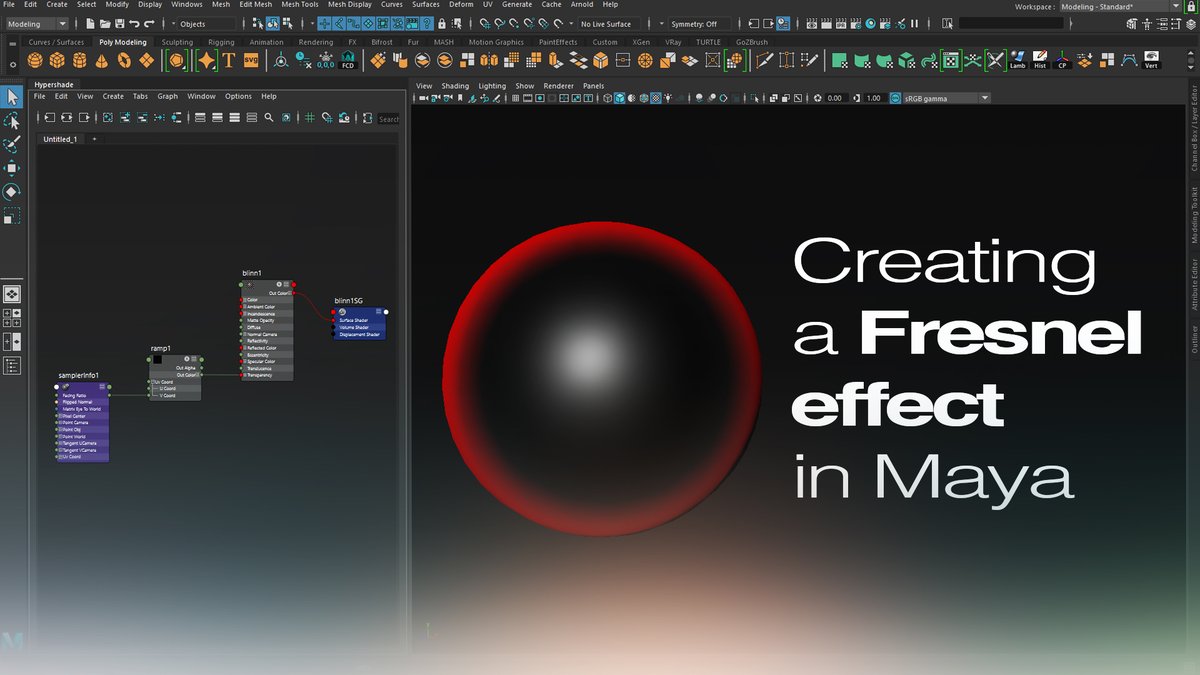Switch to the Rendering shelf tab

coord(316,42)
